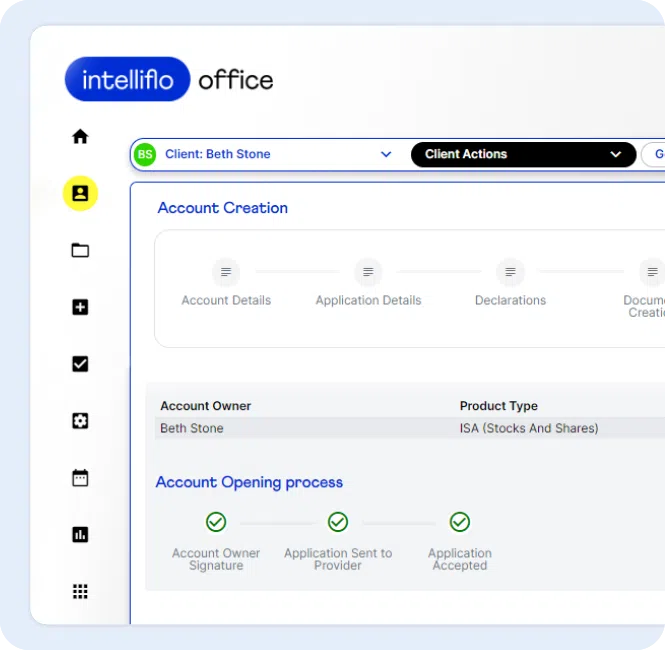Click the Application Details step label
Image resolution: width=665 pixels, height=650 pixels.
pos(368,300)
